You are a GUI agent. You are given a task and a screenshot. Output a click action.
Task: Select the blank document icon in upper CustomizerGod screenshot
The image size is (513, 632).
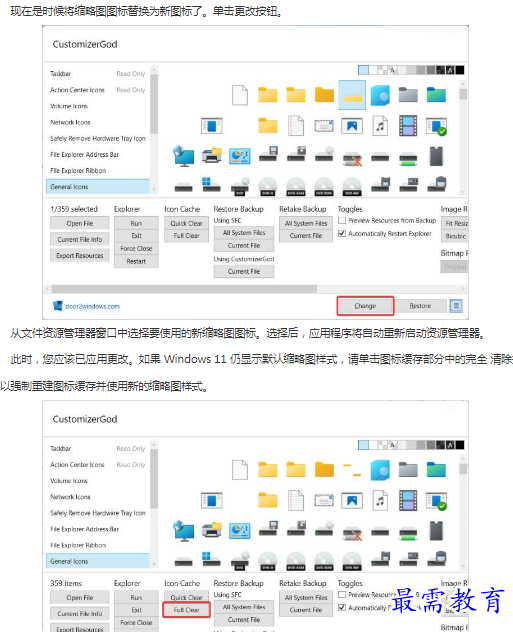click(x=240, y=95)
